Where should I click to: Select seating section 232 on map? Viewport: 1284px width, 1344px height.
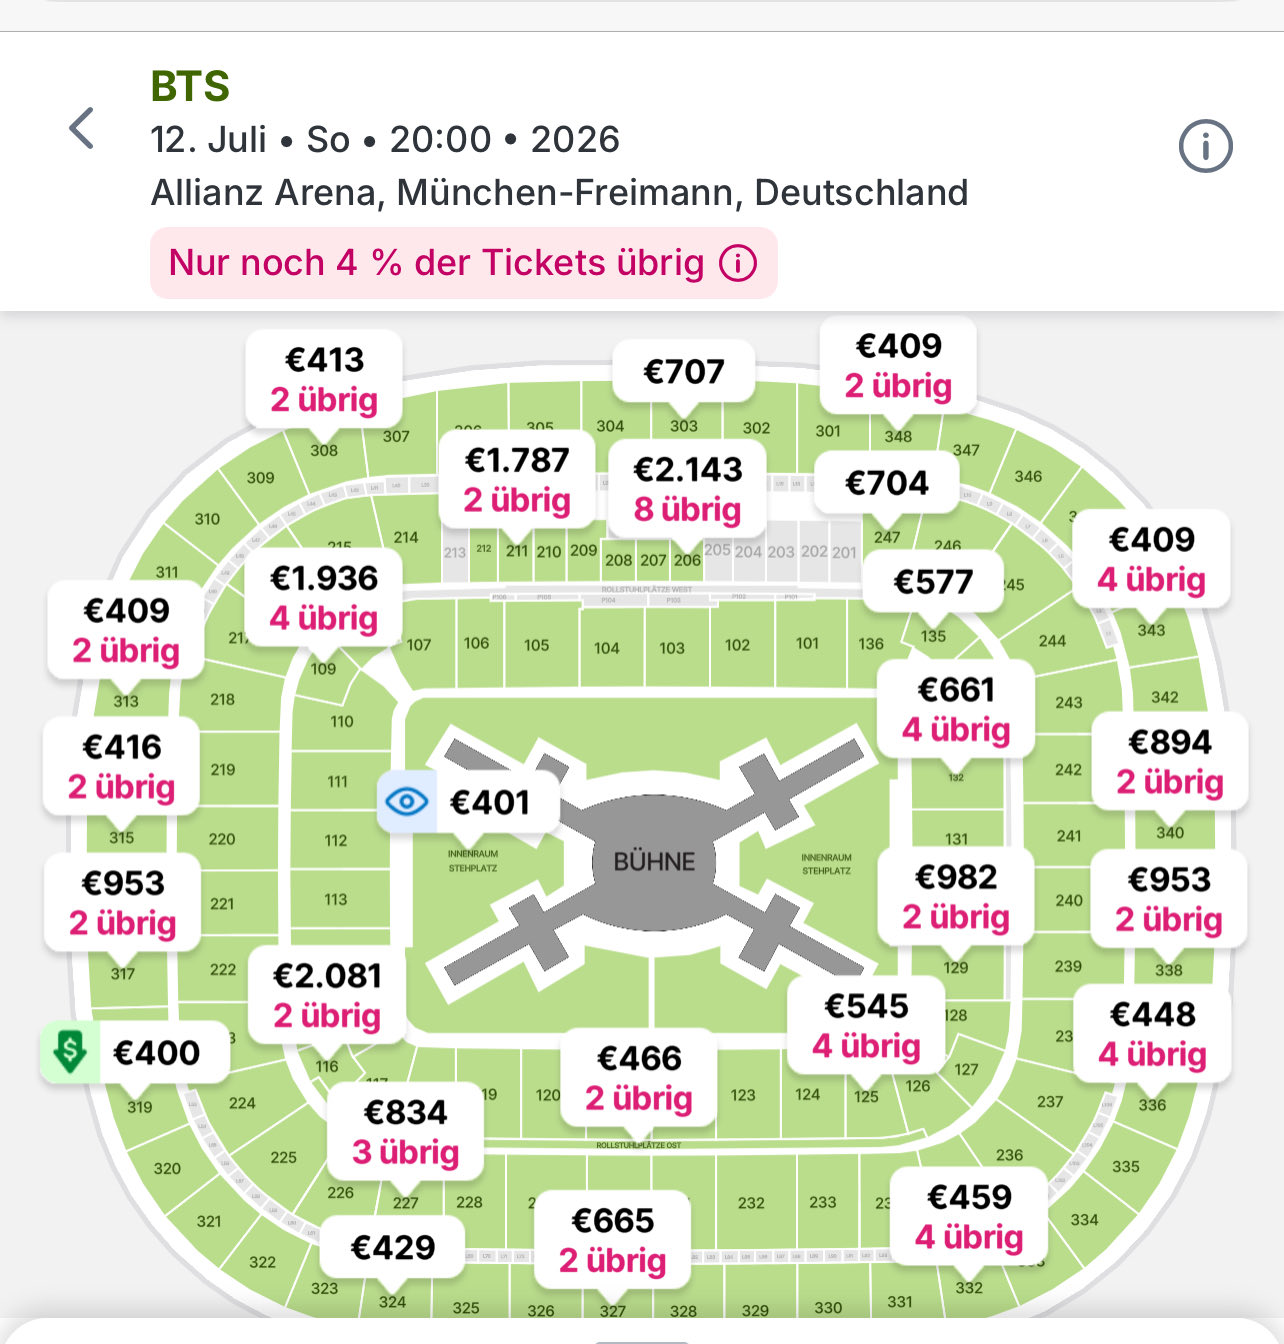(751, 1203)
